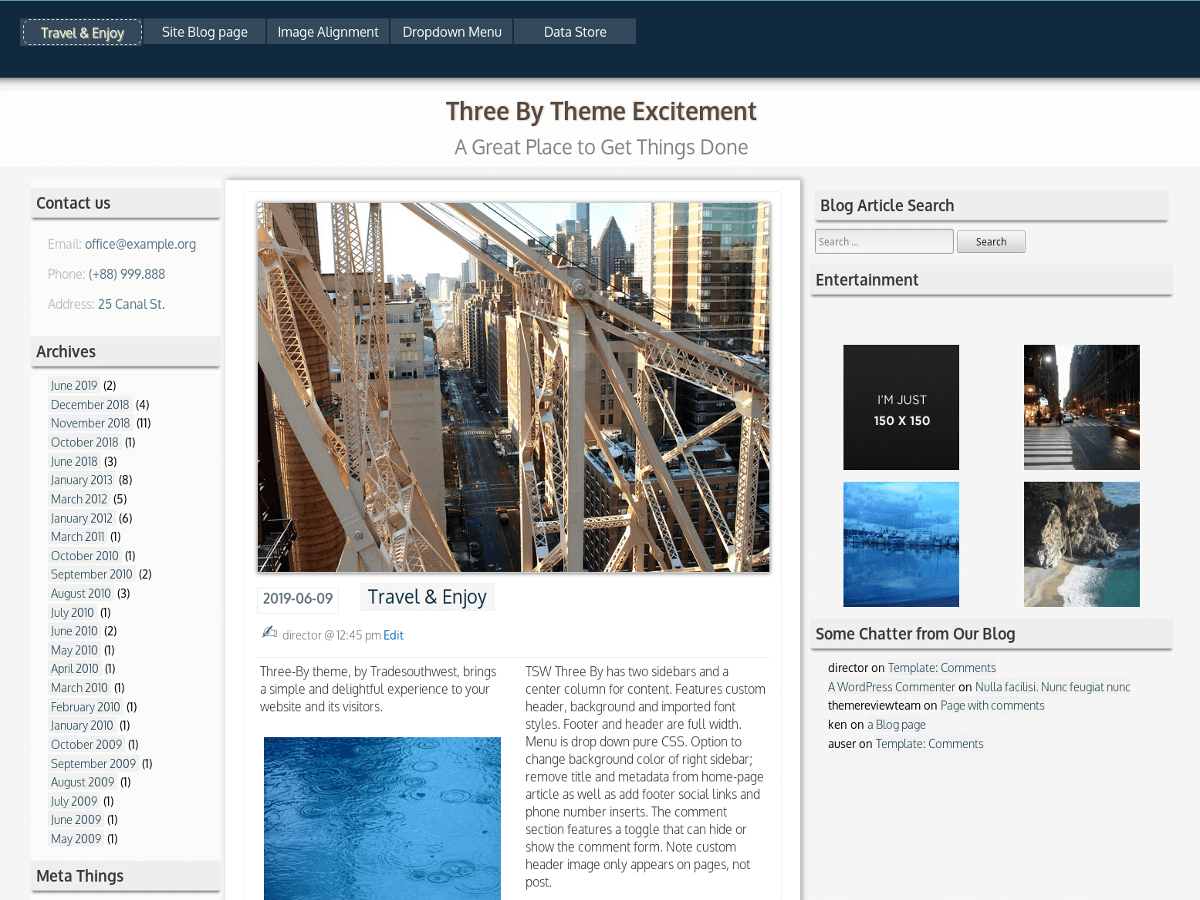Click the 'A Great Place to Get Things Done' tagline
Screen dimensions: 1200x900
pos(601,147)
